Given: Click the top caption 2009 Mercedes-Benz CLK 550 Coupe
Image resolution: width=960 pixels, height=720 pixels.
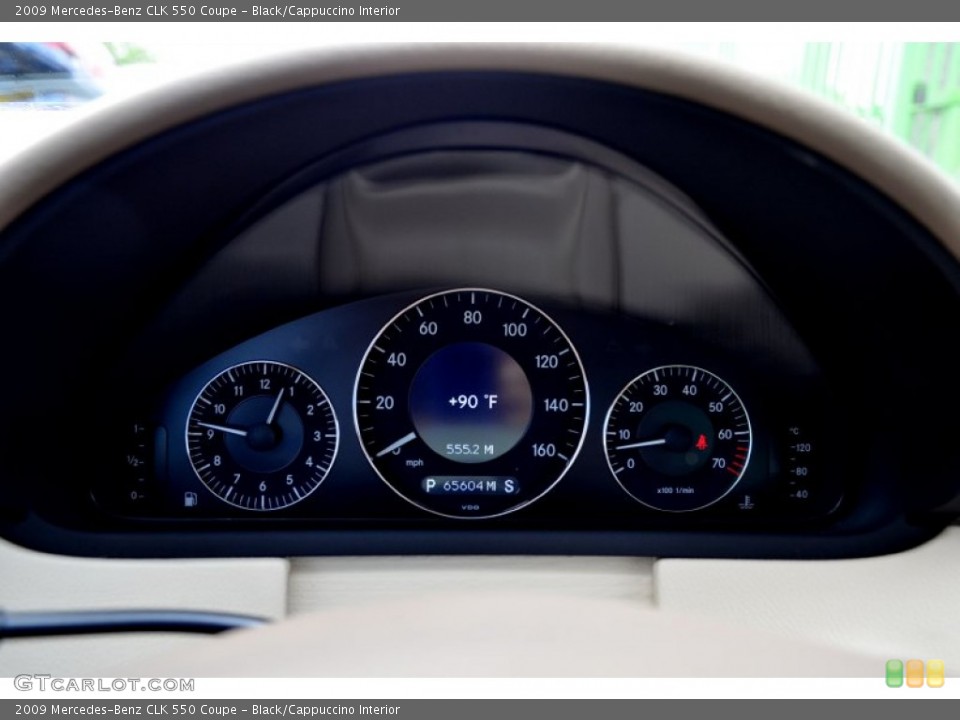Looking at the screenshot, I should pyautogui.click(x=126, y=10).
